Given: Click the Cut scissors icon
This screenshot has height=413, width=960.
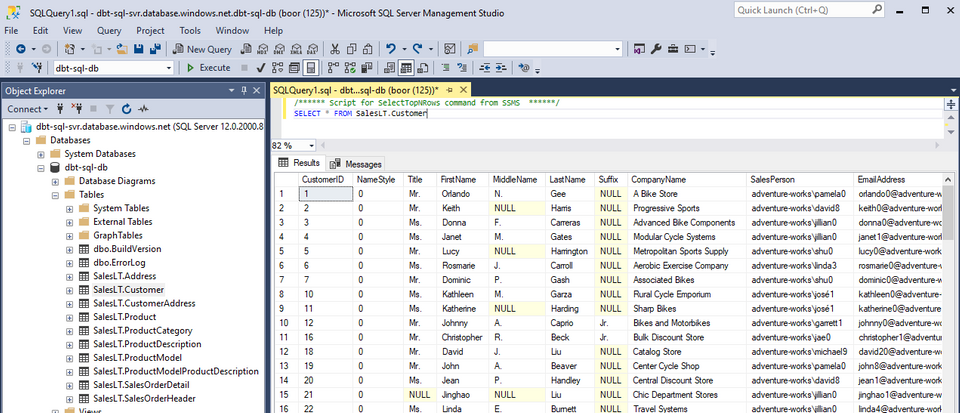Looking at the screenshot, I should (336, 48).
